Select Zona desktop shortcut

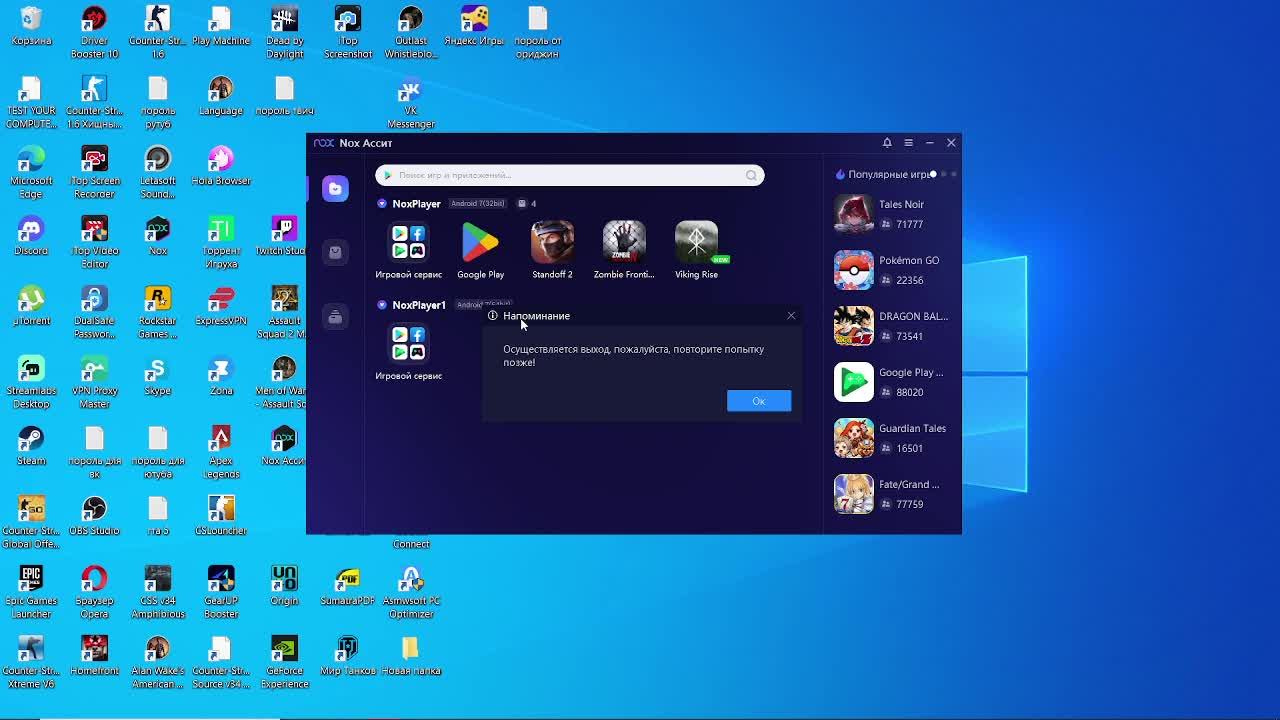tap(221, 377)
